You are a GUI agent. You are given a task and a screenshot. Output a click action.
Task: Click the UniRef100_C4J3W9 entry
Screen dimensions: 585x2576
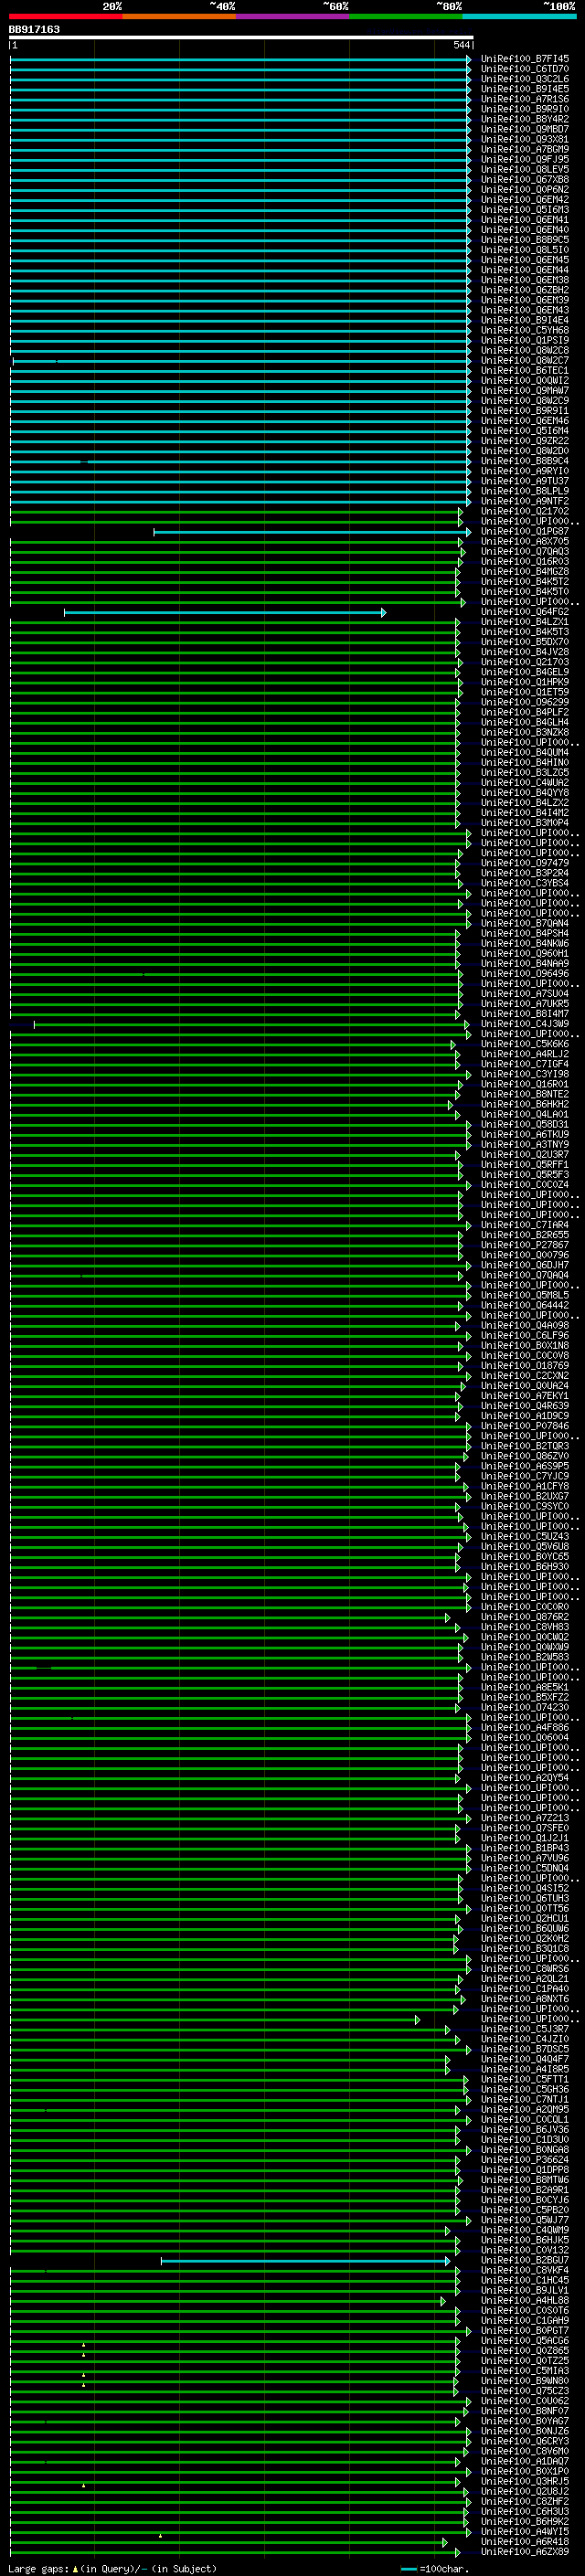click(x=525, y=1024)
